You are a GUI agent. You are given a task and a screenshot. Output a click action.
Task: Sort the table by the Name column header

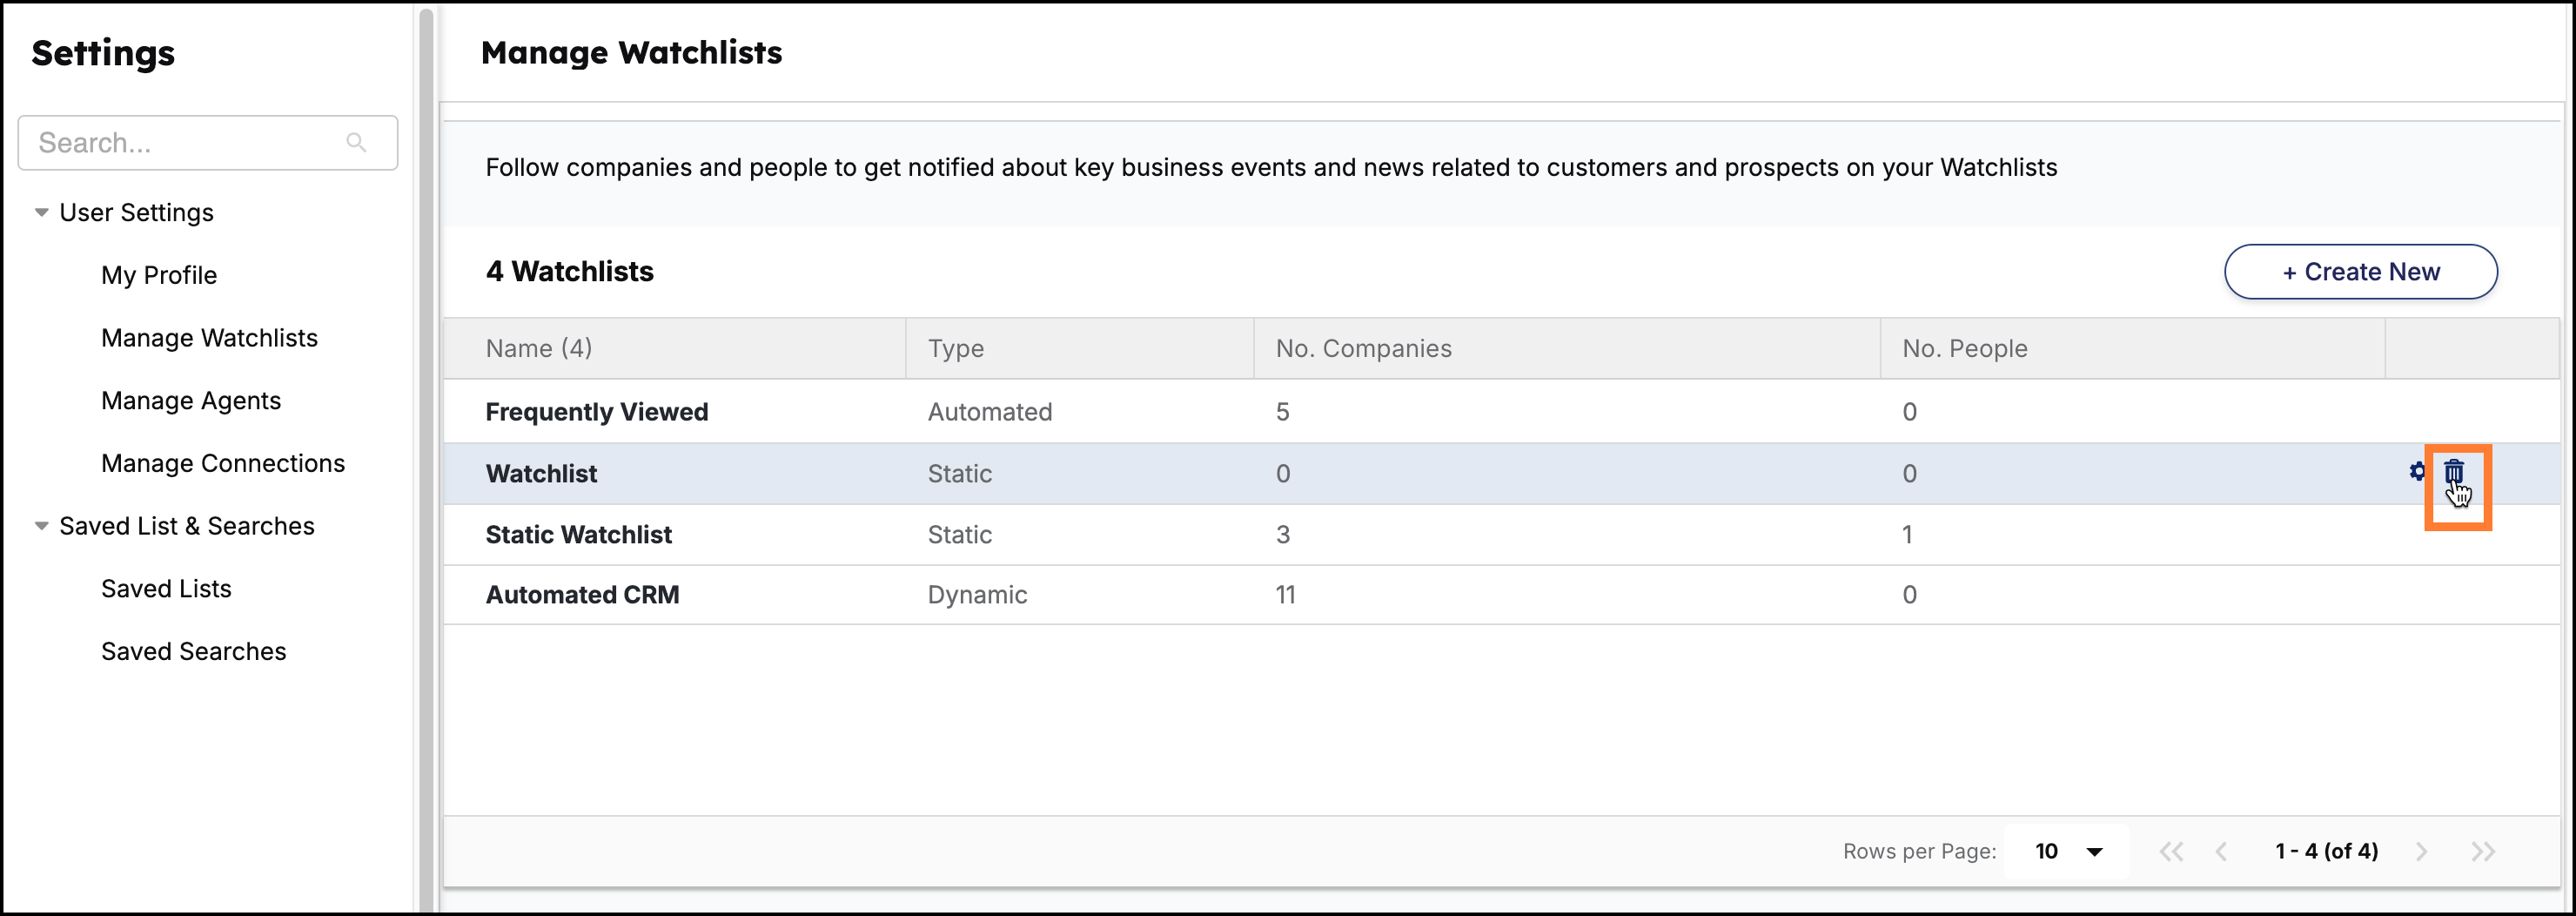pyautogui.click(x=539, y=348)
